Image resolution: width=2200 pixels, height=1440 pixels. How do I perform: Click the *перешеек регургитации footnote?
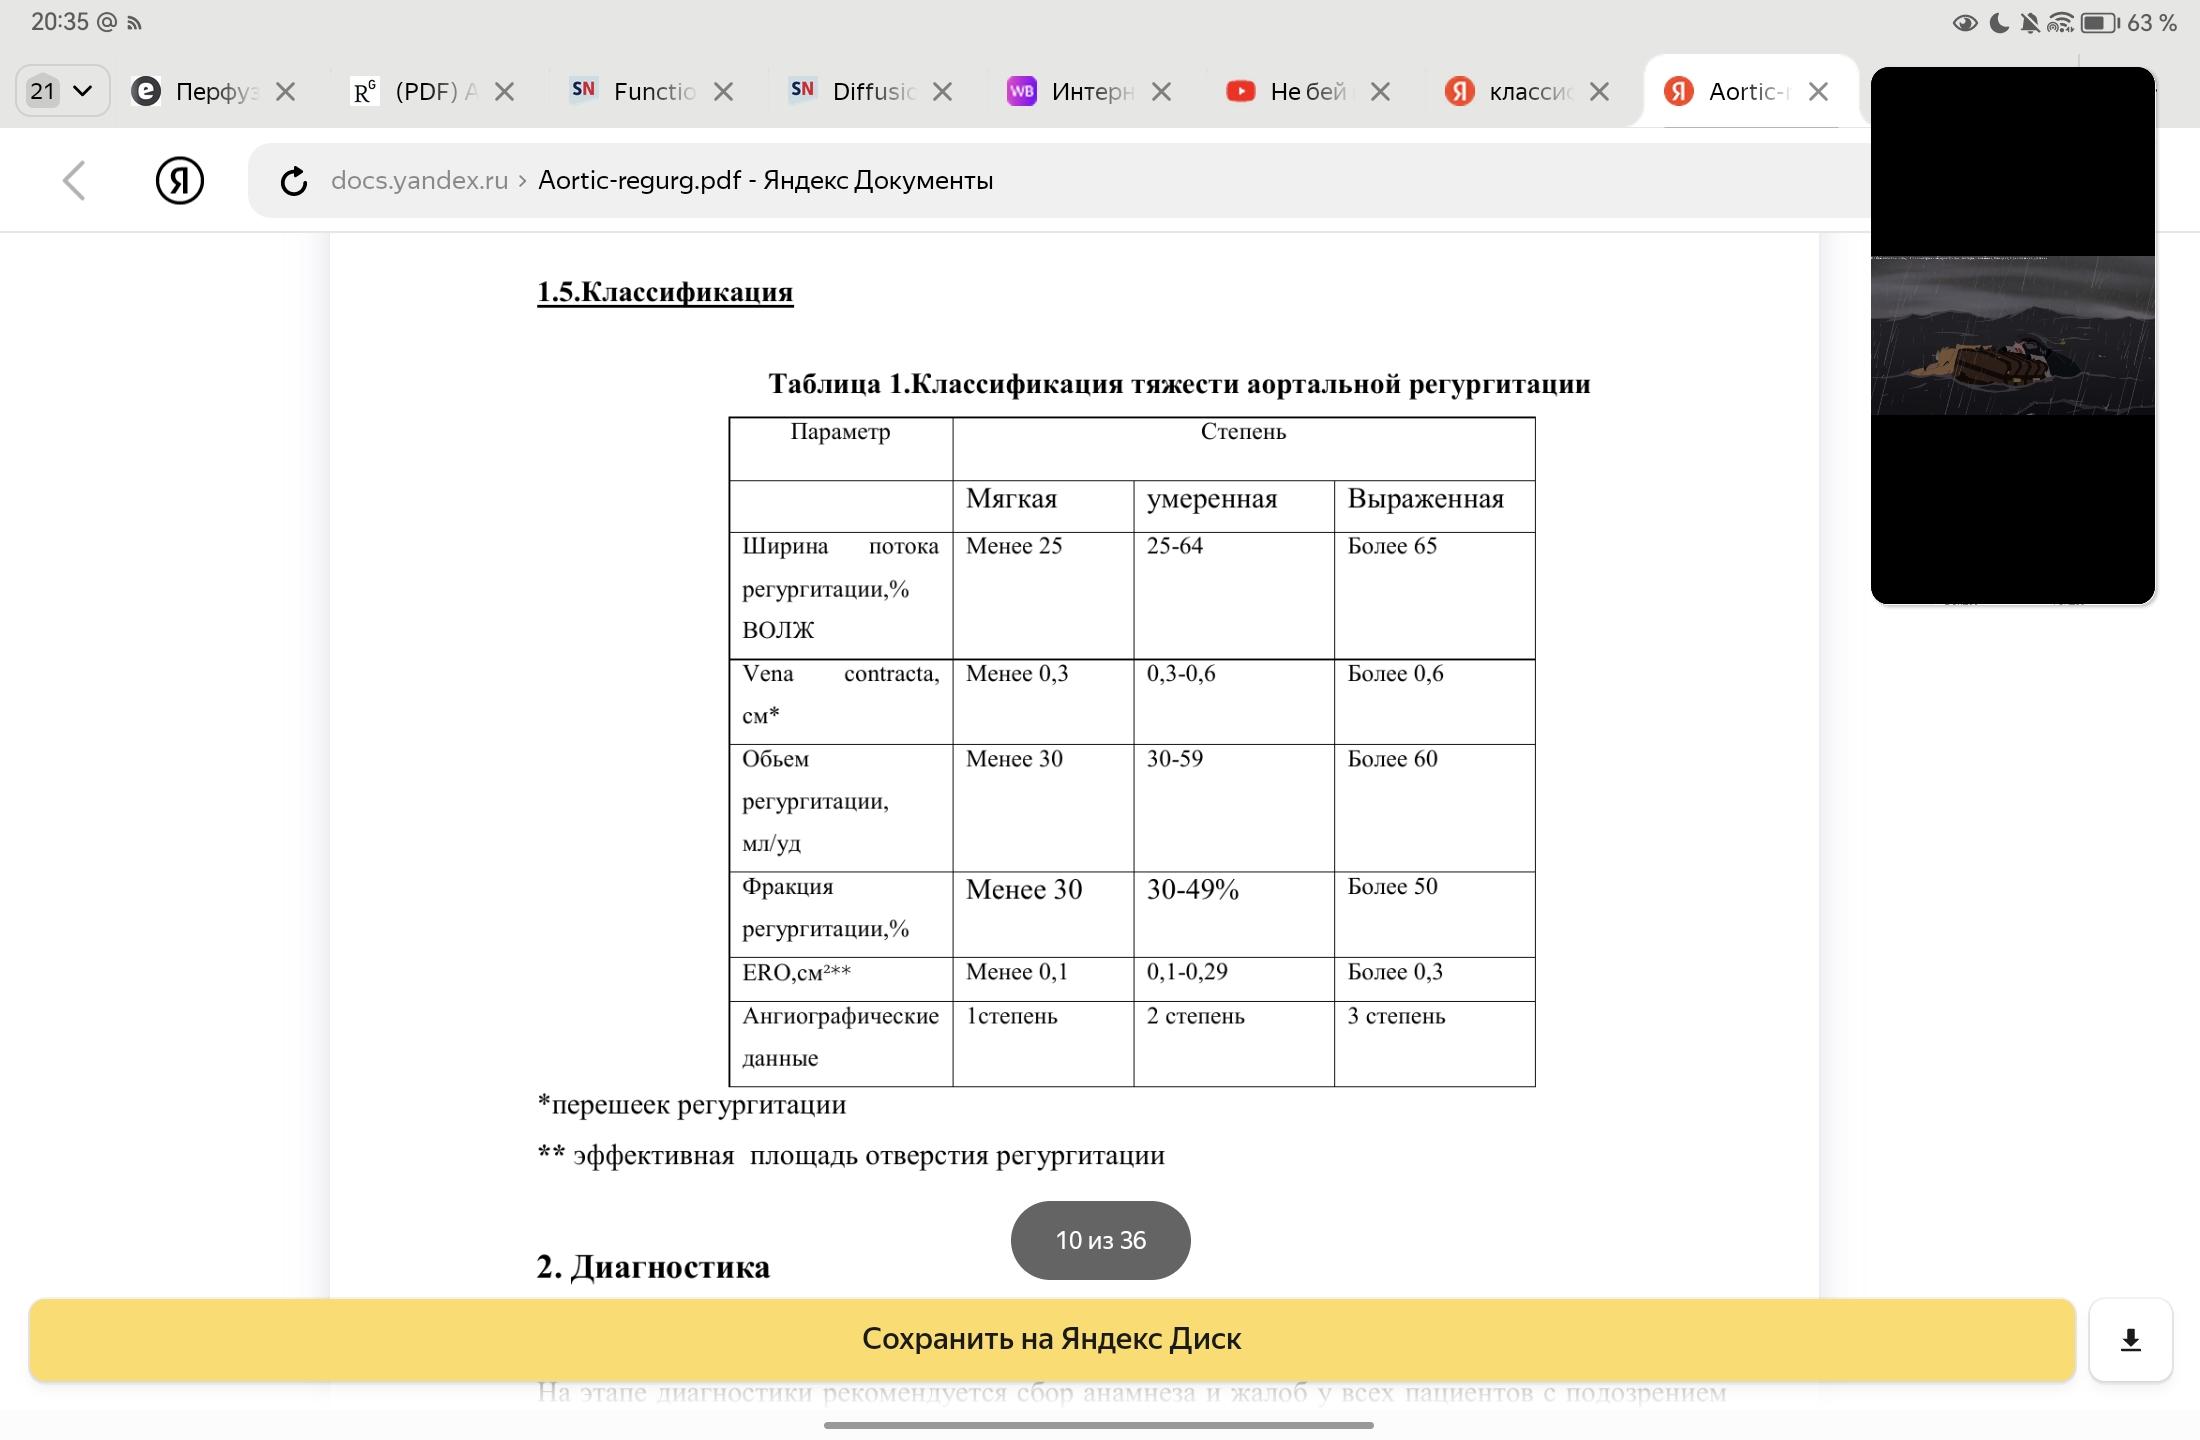[x=692, y=1105]
